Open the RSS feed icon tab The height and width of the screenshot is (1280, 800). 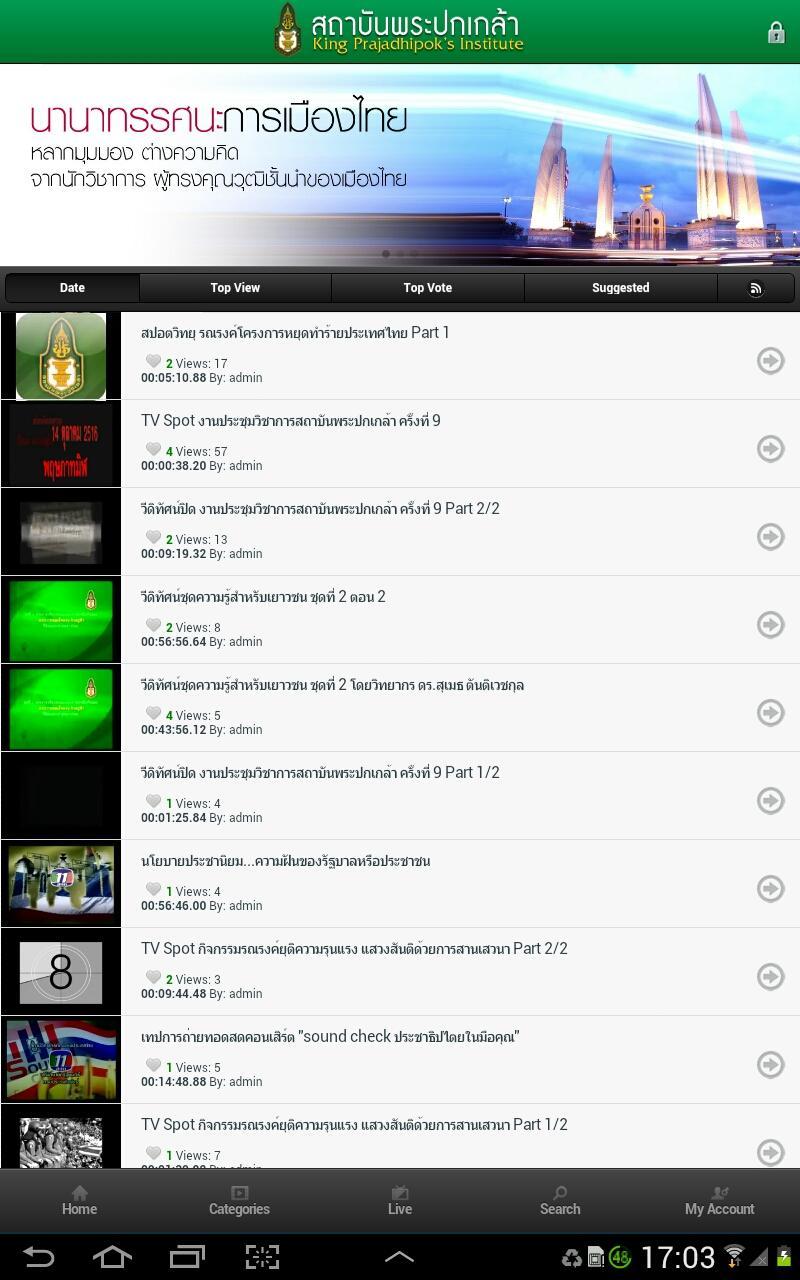(x=756, y=288)
